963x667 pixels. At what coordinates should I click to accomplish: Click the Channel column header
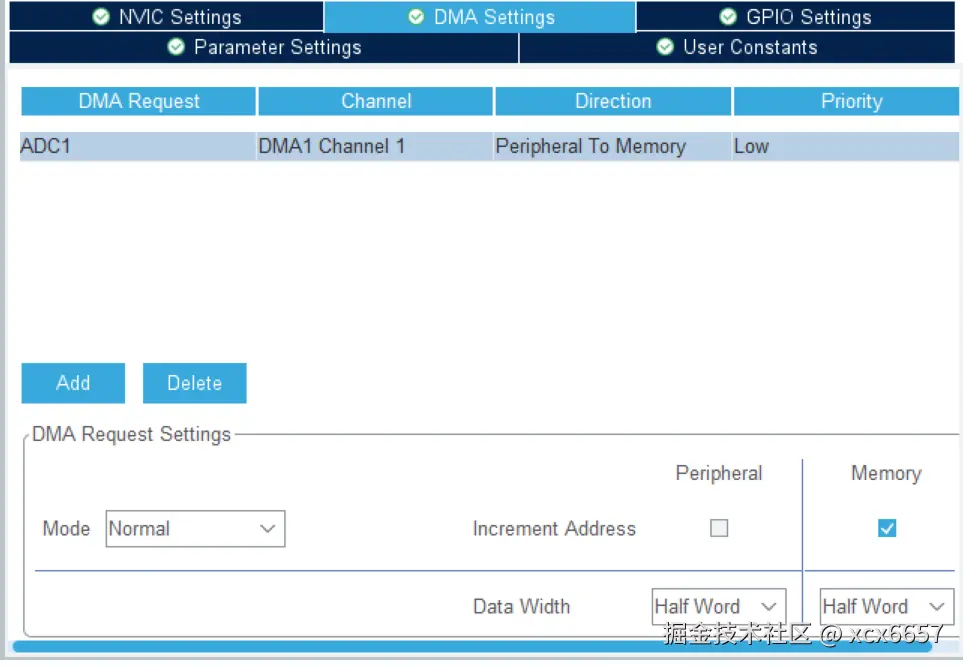point(376,101)
